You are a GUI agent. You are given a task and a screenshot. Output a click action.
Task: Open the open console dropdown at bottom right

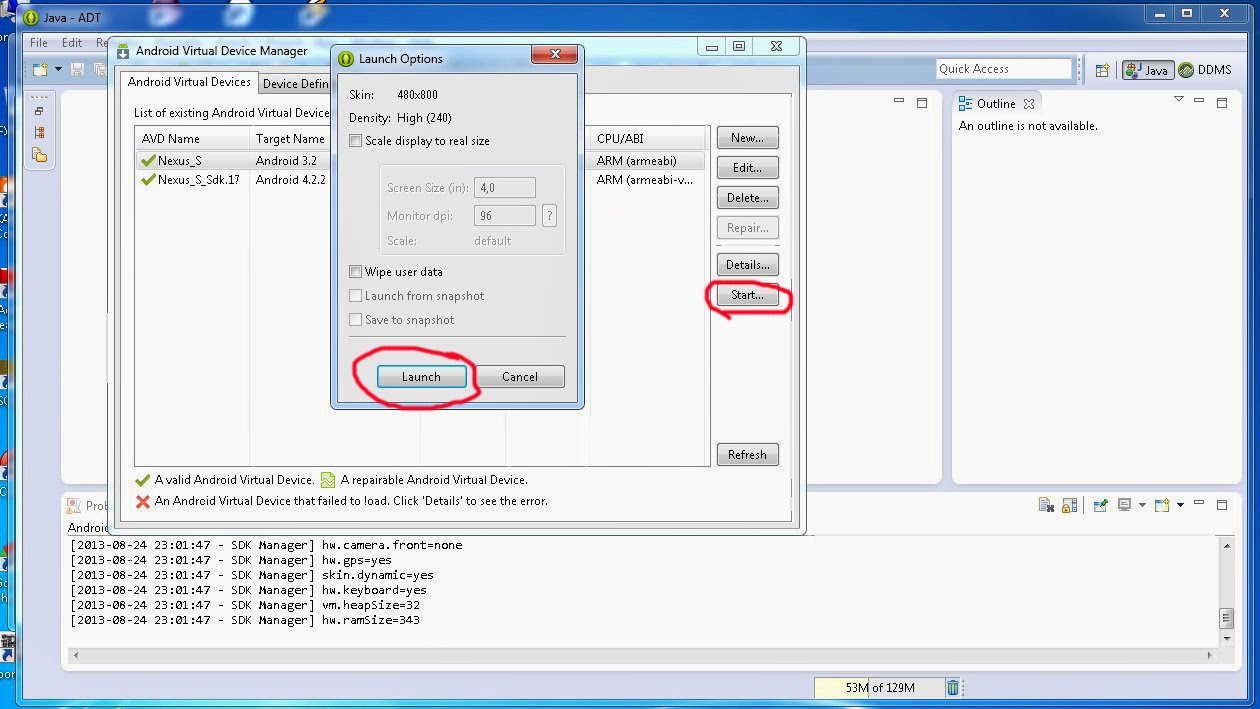pos(1181,505)
